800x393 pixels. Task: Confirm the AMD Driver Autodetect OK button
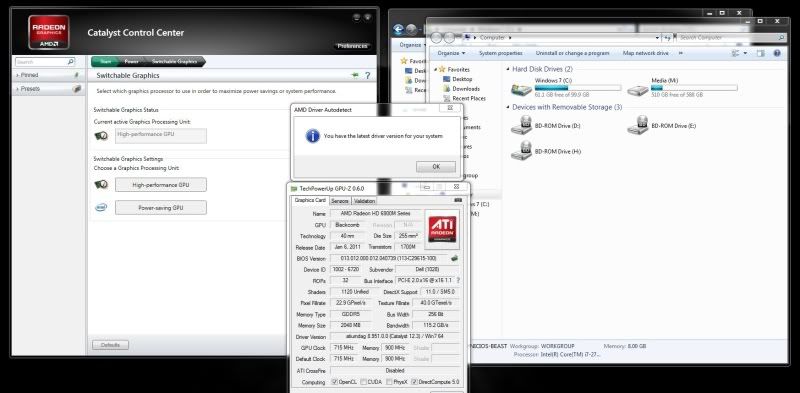[x=436, y=167]
